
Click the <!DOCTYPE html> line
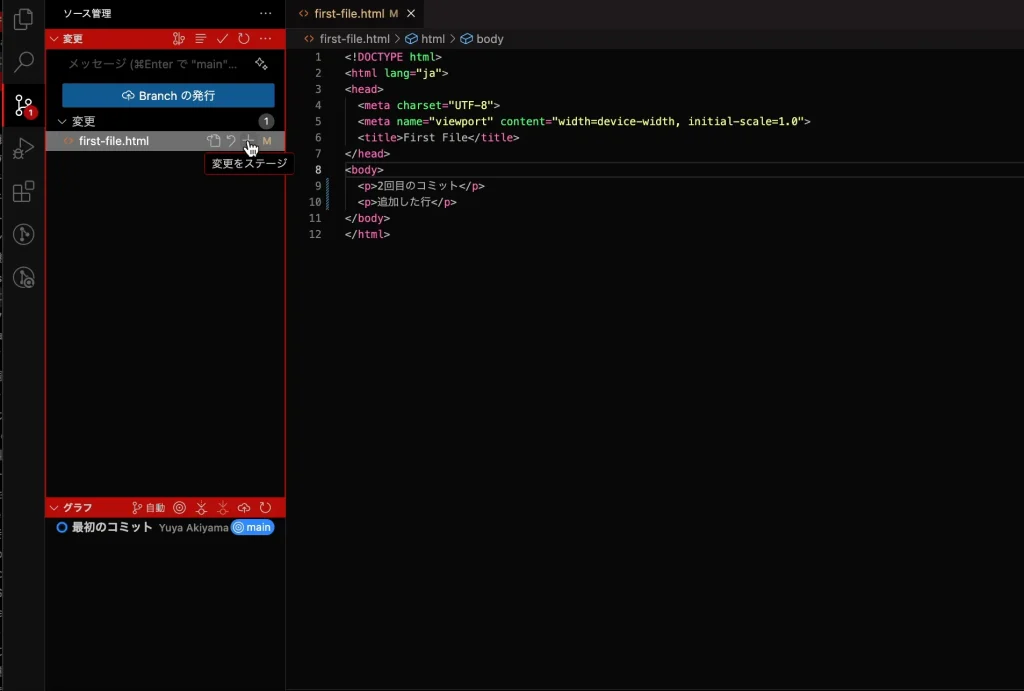[393, 57]
